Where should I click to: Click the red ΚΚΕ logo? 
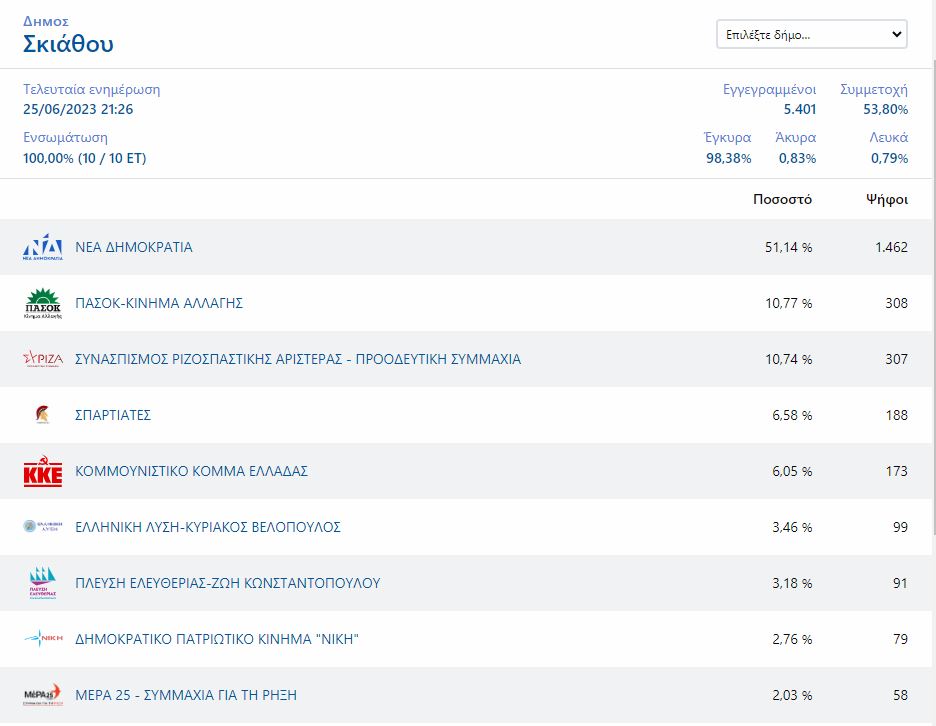coord(43,472)
